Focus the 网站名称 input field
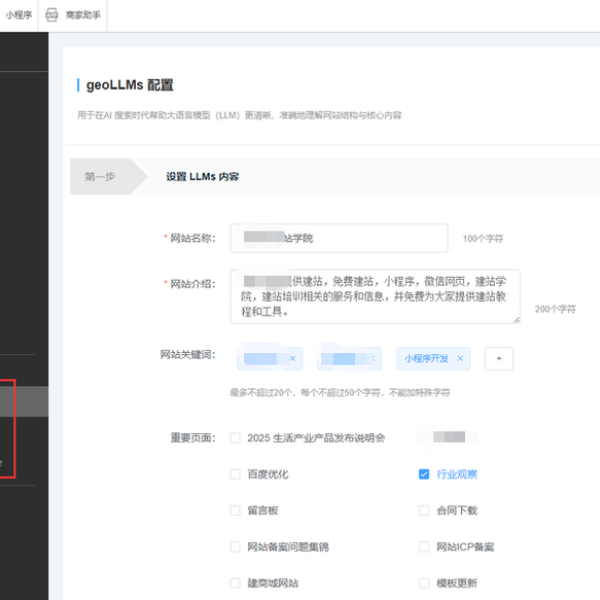The width and height of the screenshot is (600, 600). 338,239
